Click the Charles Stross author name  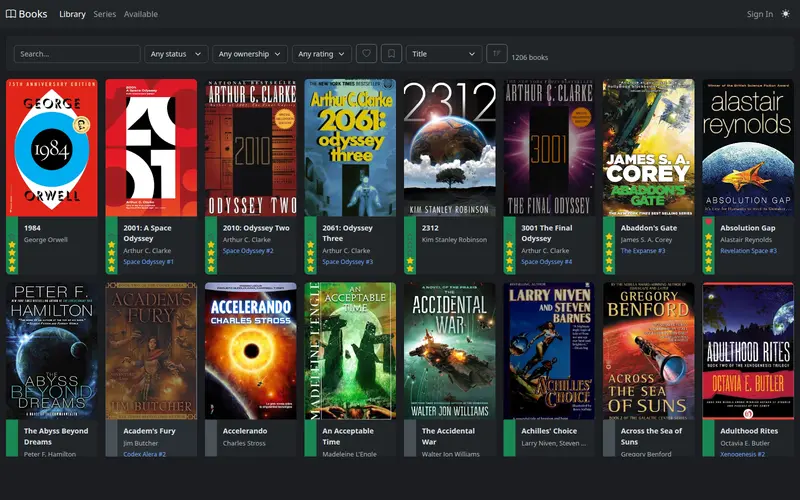click(244, 443)
